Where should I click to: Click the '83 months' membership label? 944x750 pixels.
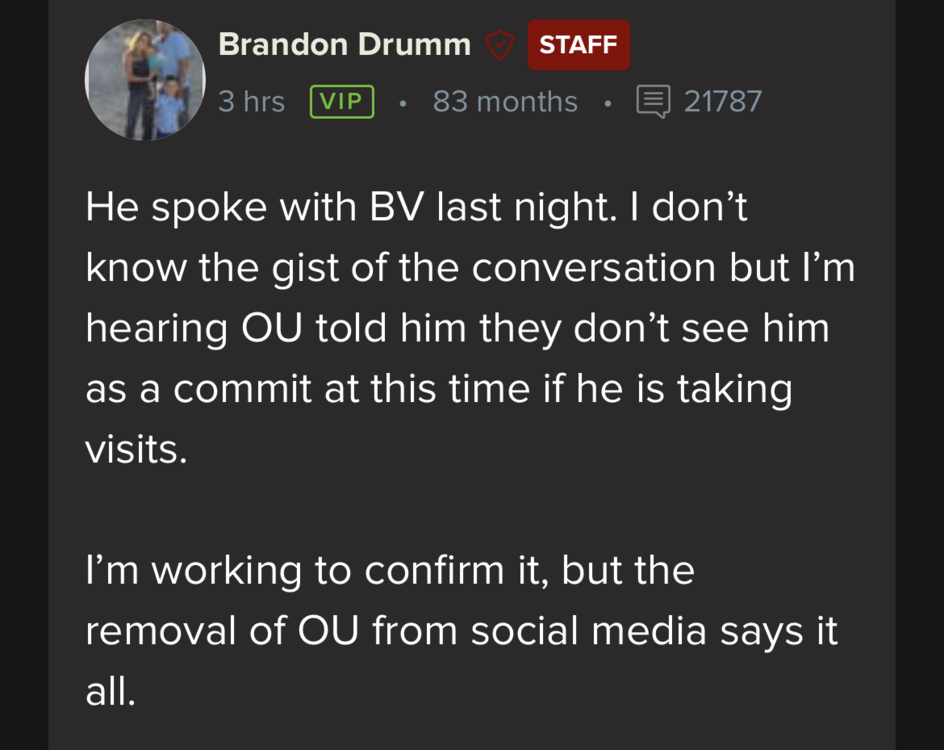tap(505, 102)
